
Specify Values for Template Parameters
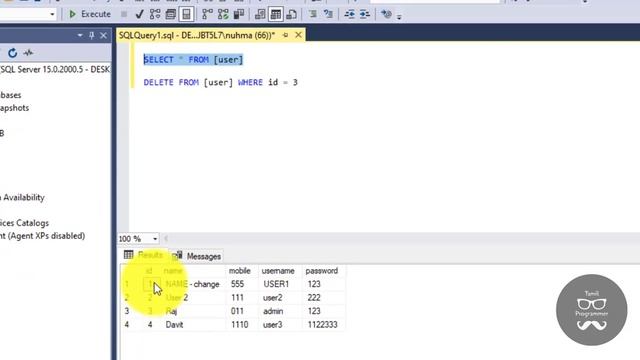point(386,14)
